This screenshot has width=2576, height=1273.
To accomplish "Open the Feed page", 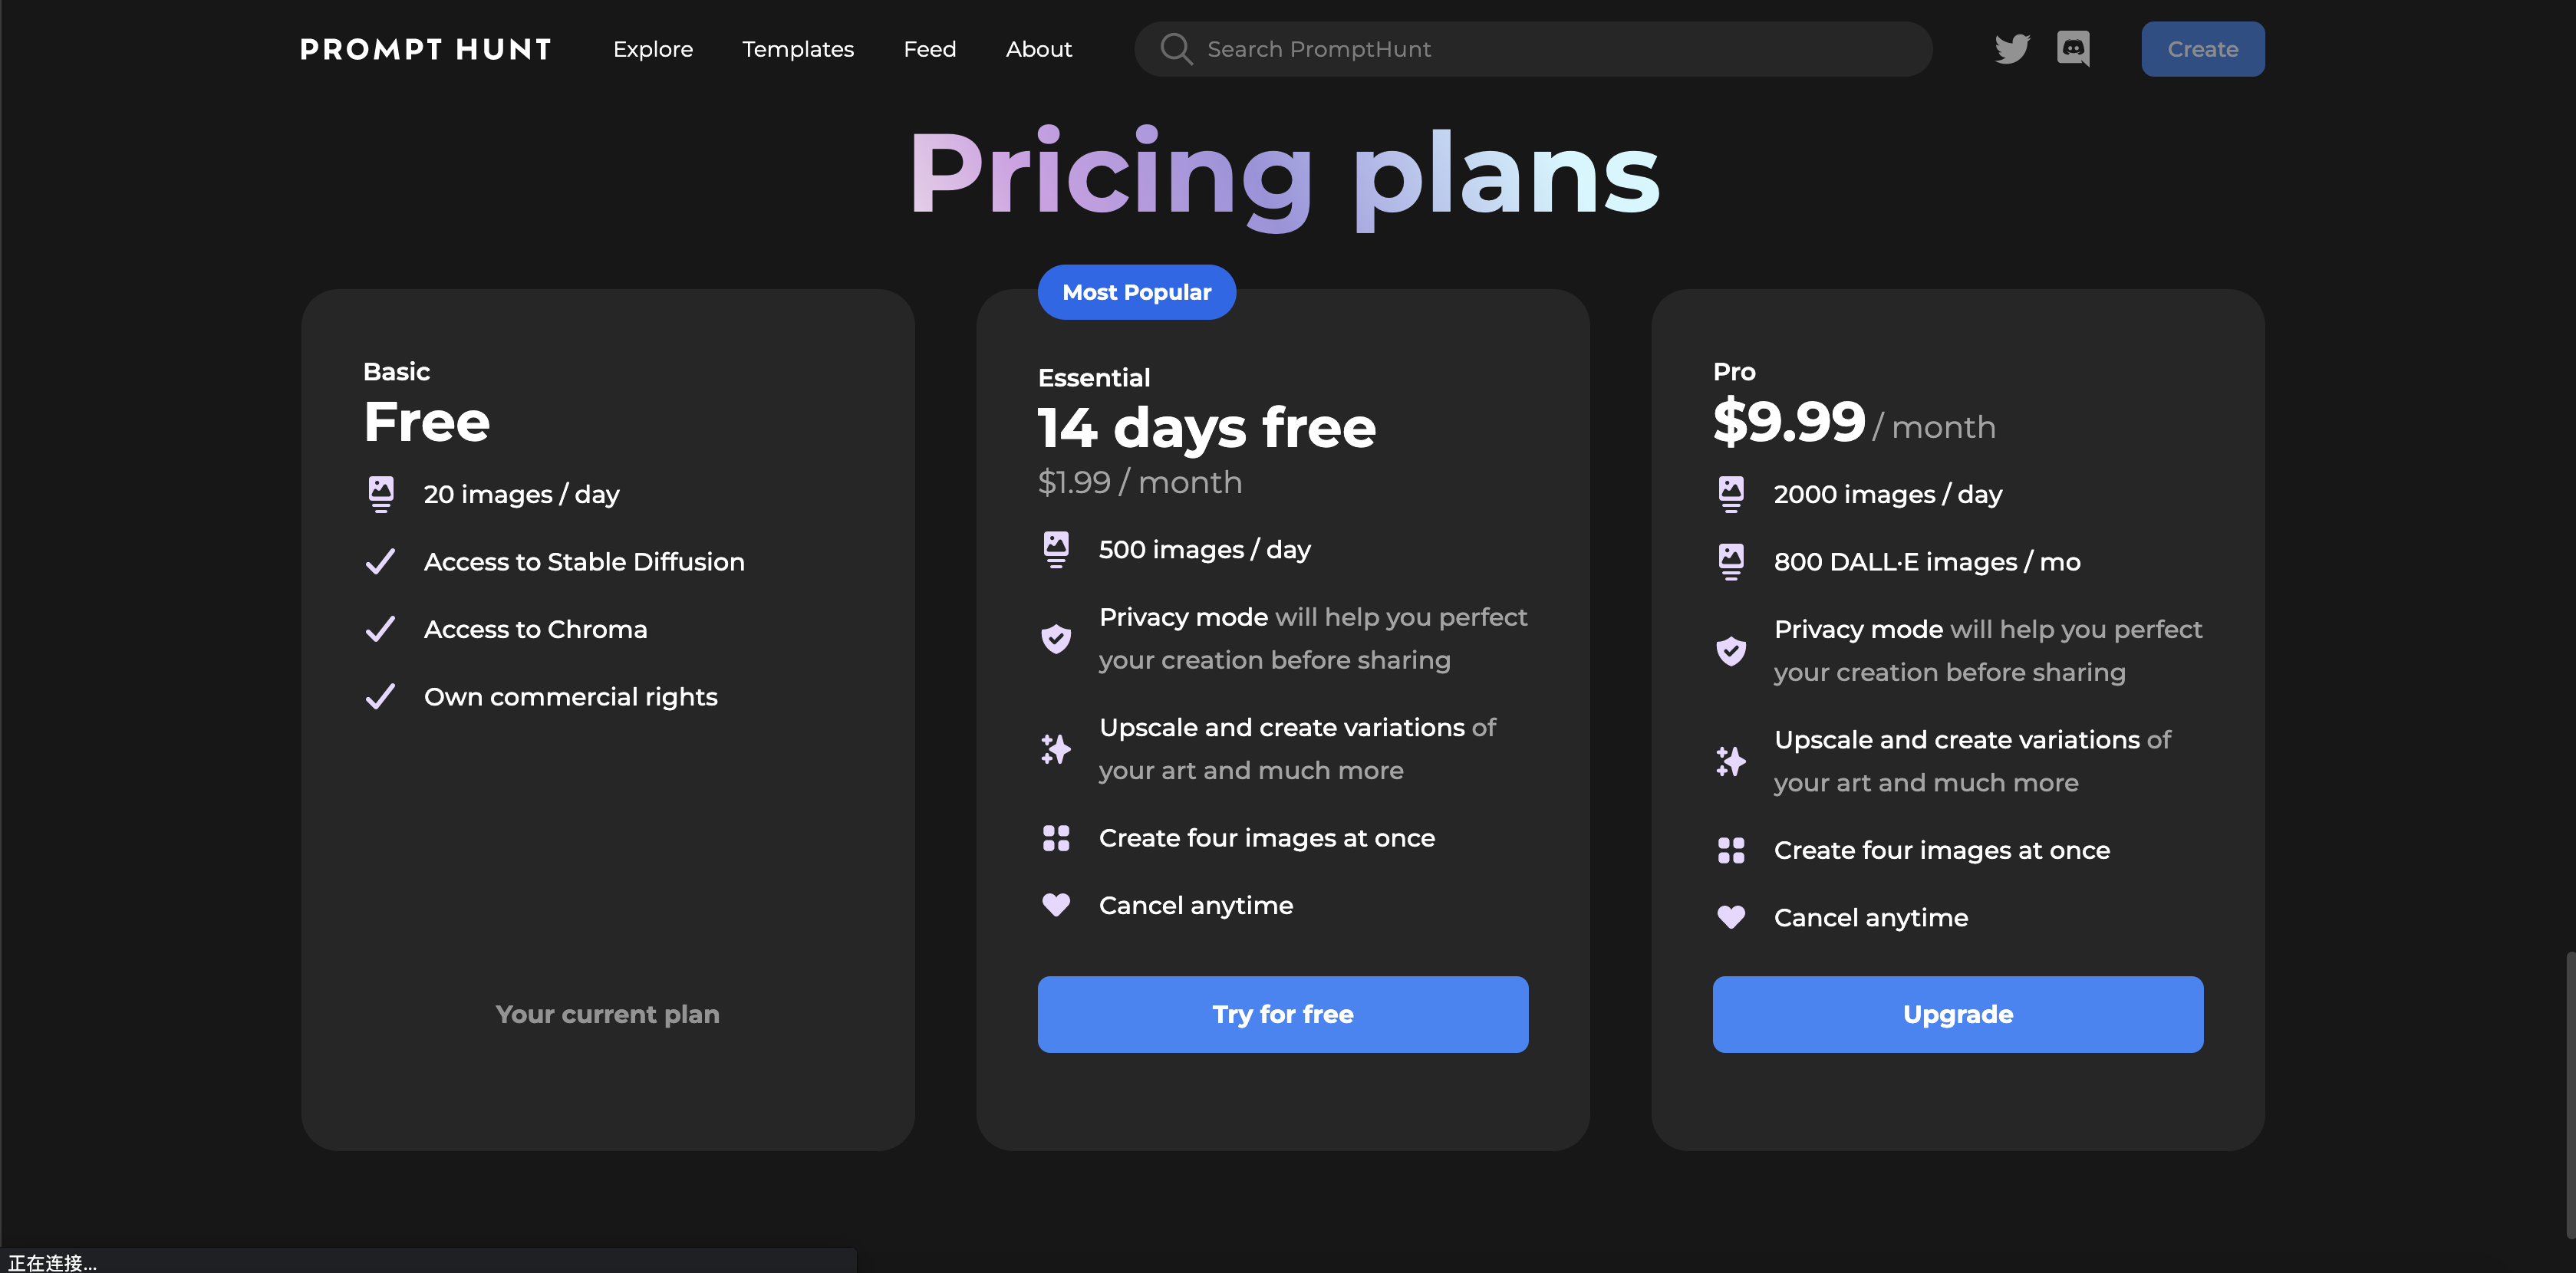I will tap(930, 49).
